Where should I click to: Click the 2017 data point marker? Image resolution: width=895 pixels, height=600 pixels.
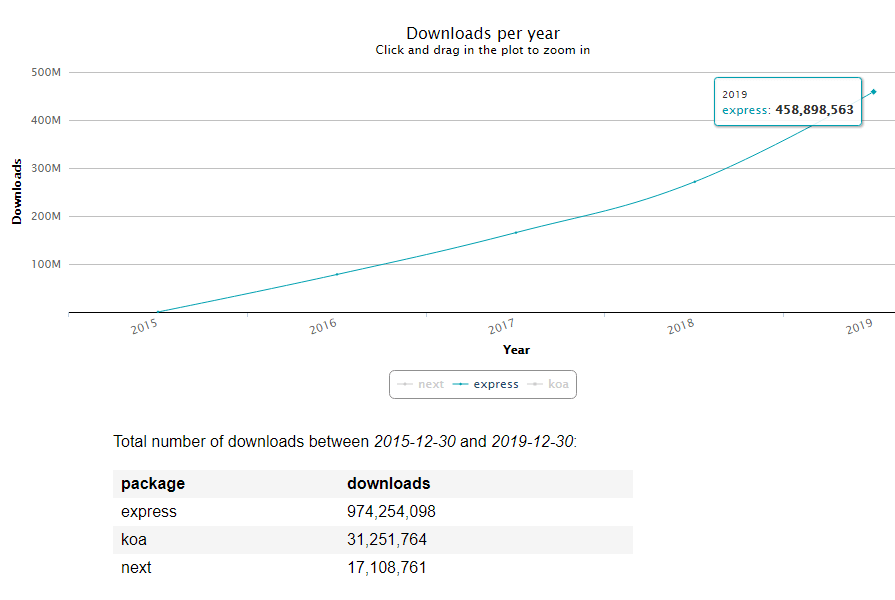516,233
